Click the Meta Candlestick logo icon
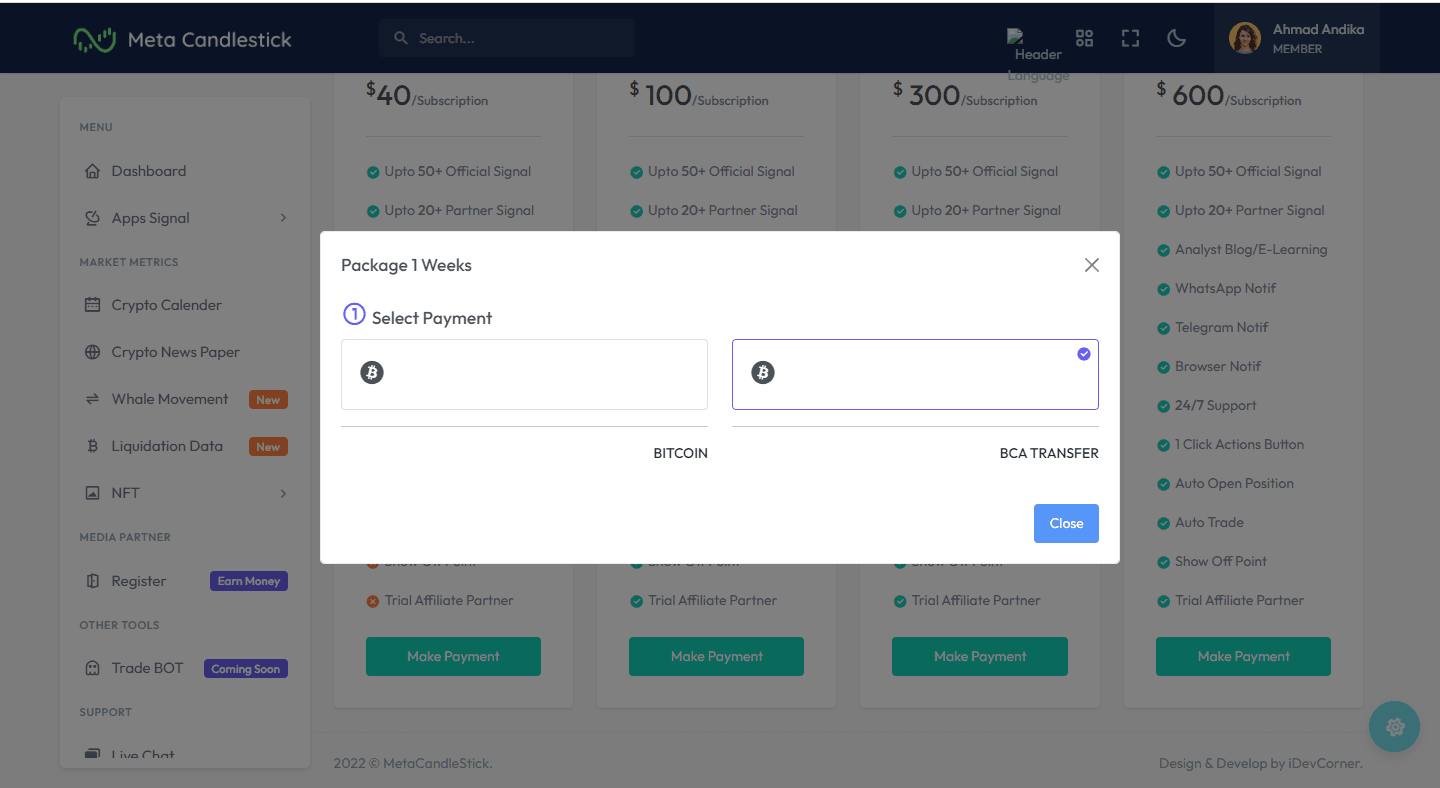1440x788 pixels. coord(95,39)
